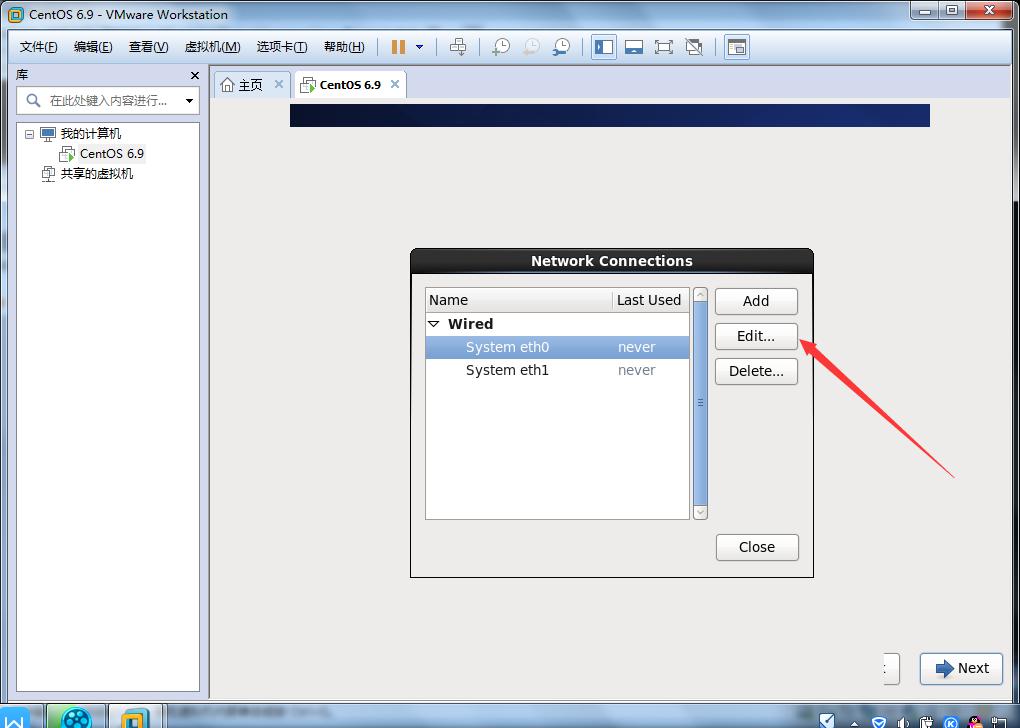The image size is (1020, 728).
Task: Enter full screen mode from the toolbar
Action: (664, 47)
